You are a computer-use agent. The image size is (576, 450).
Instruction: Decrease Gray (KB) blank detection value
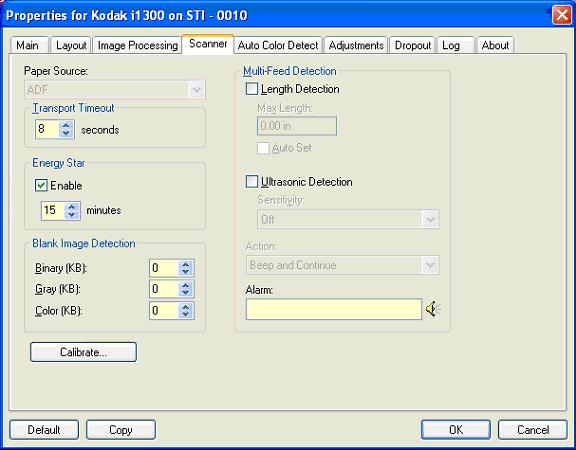coord(186,294)
